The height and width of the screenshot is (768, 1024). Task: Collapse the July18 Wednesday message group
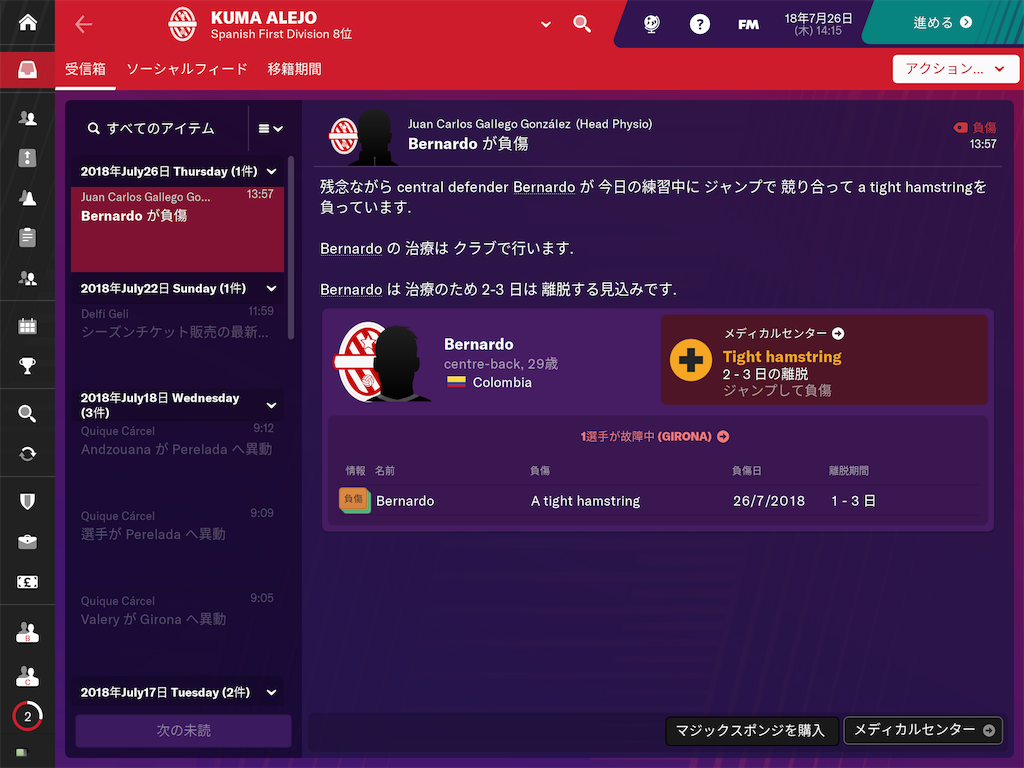click(x=272, y=406)
